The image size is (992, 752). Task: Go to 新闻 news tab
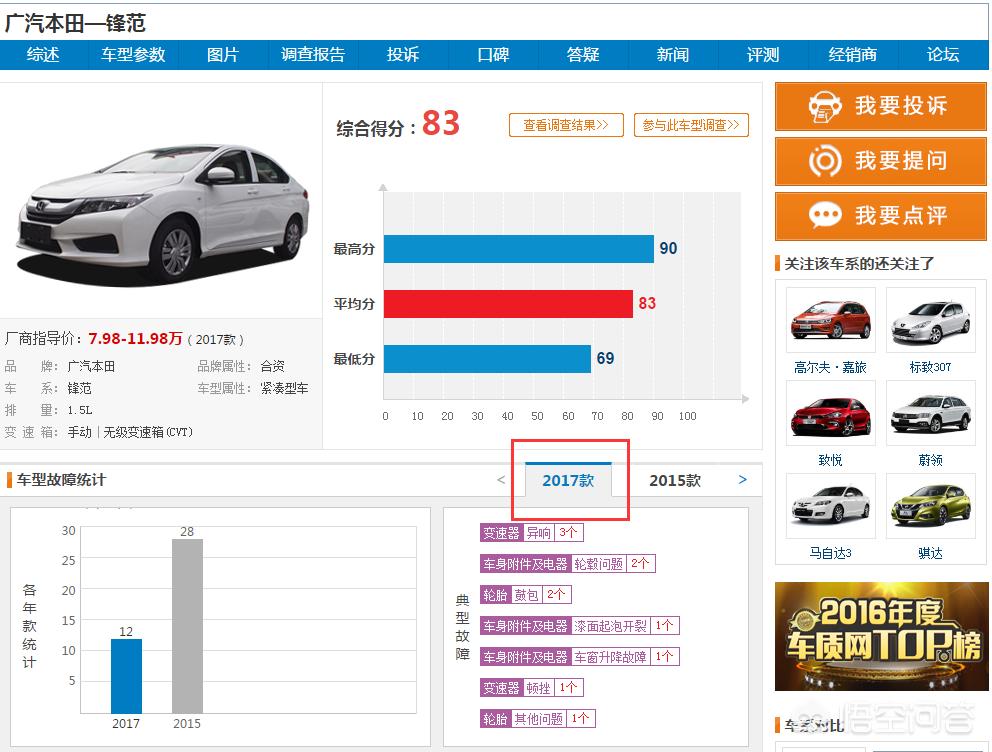tap(673, 55)
